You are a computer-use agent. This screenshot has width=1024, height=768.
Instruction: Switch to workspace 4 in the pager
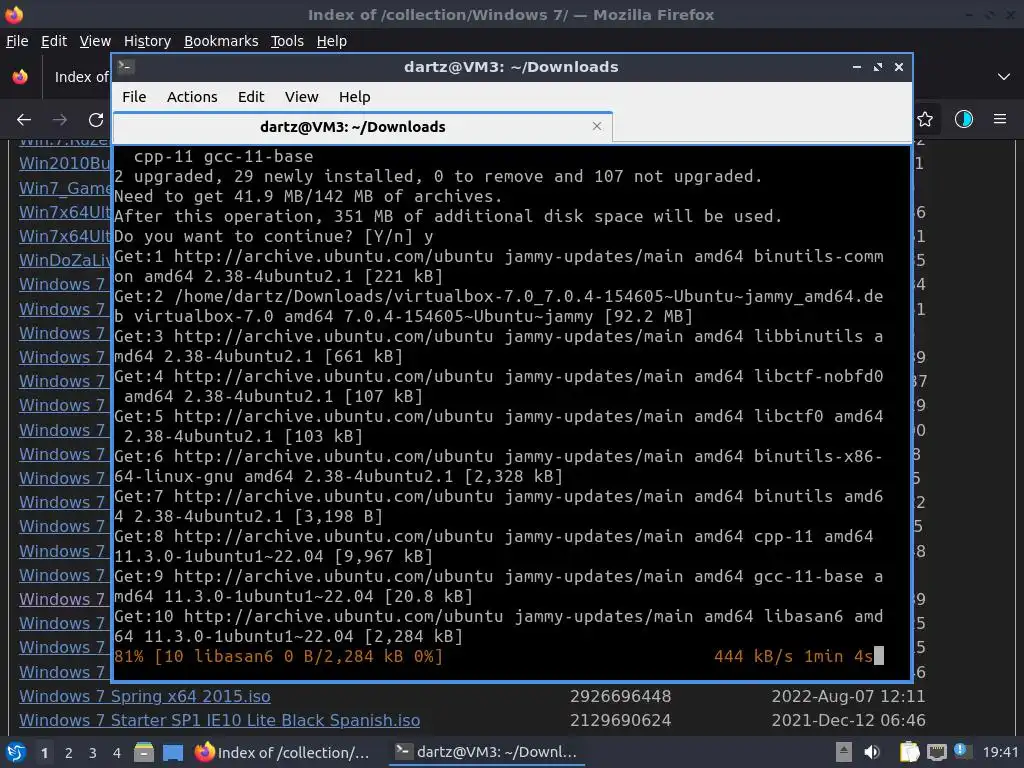(x=117, y=753)
